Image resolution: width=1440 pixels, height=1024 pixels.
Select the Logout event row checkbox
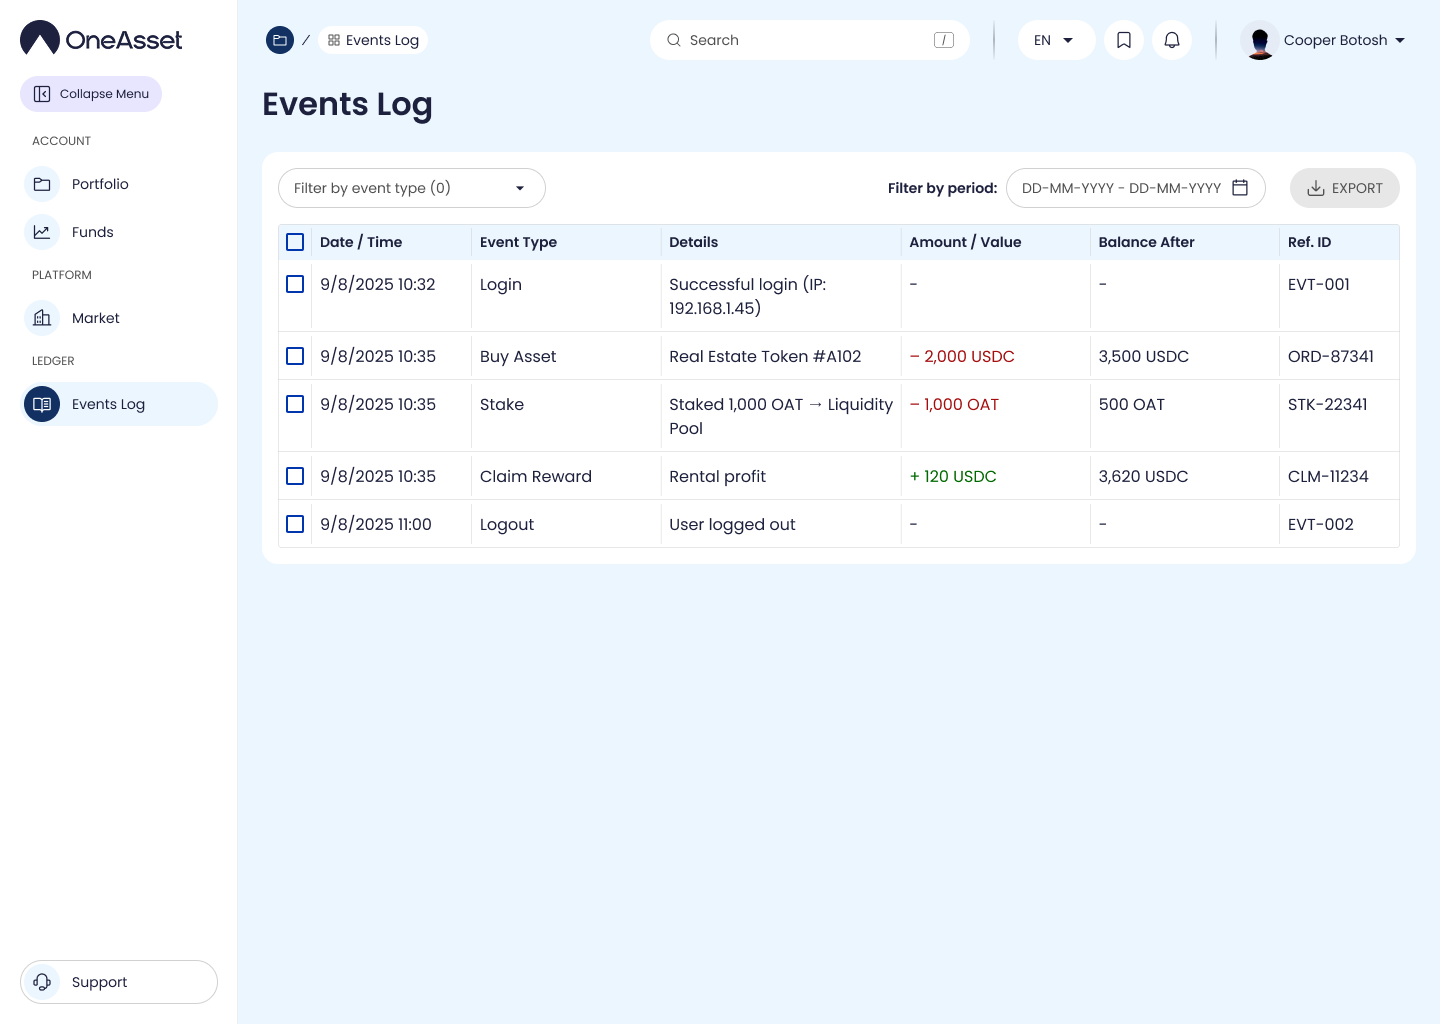[x=295, y=524]
